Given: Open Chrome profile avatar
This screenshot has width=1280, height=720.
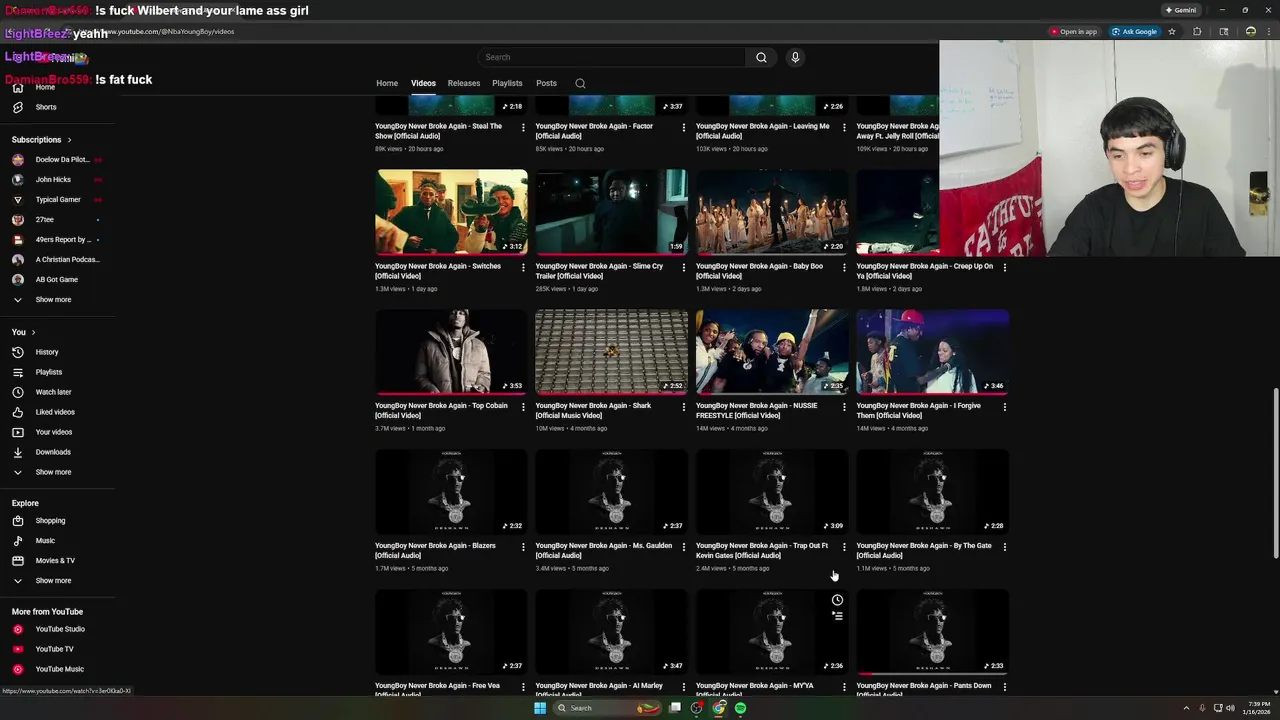Looking at the screenshot, I should coord(1250,31).
